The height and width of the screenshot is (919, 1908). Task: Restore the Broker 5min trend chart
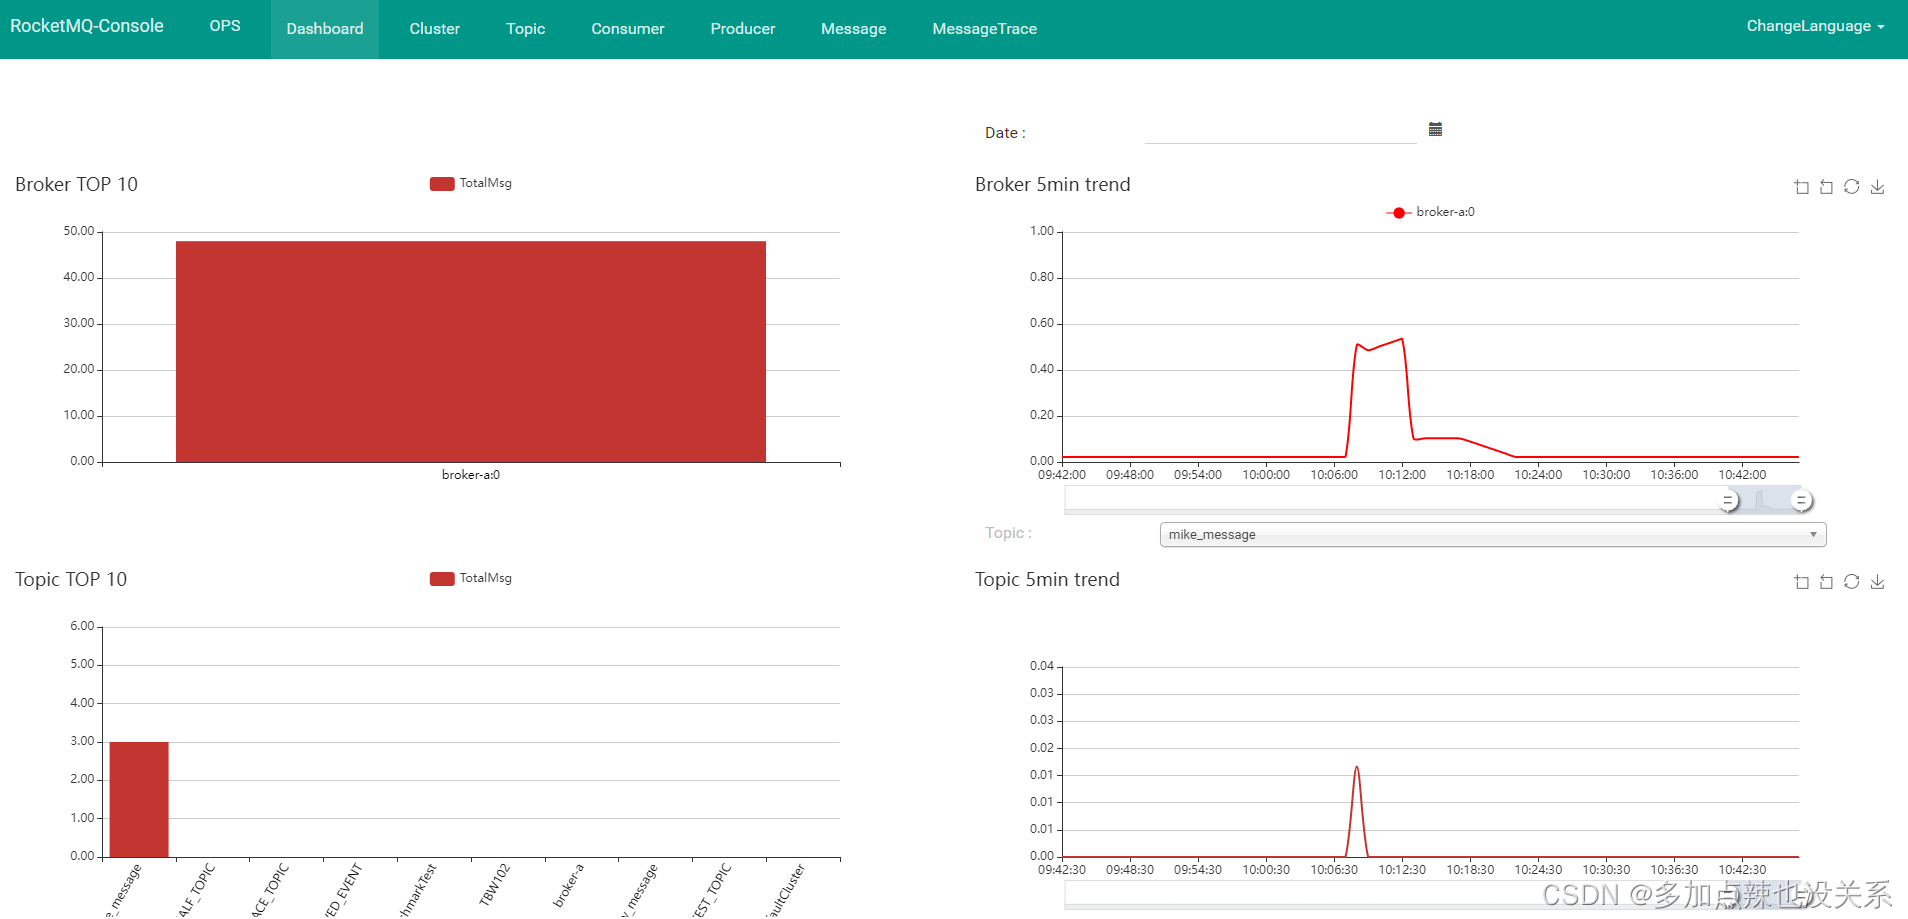point(1852,187)
